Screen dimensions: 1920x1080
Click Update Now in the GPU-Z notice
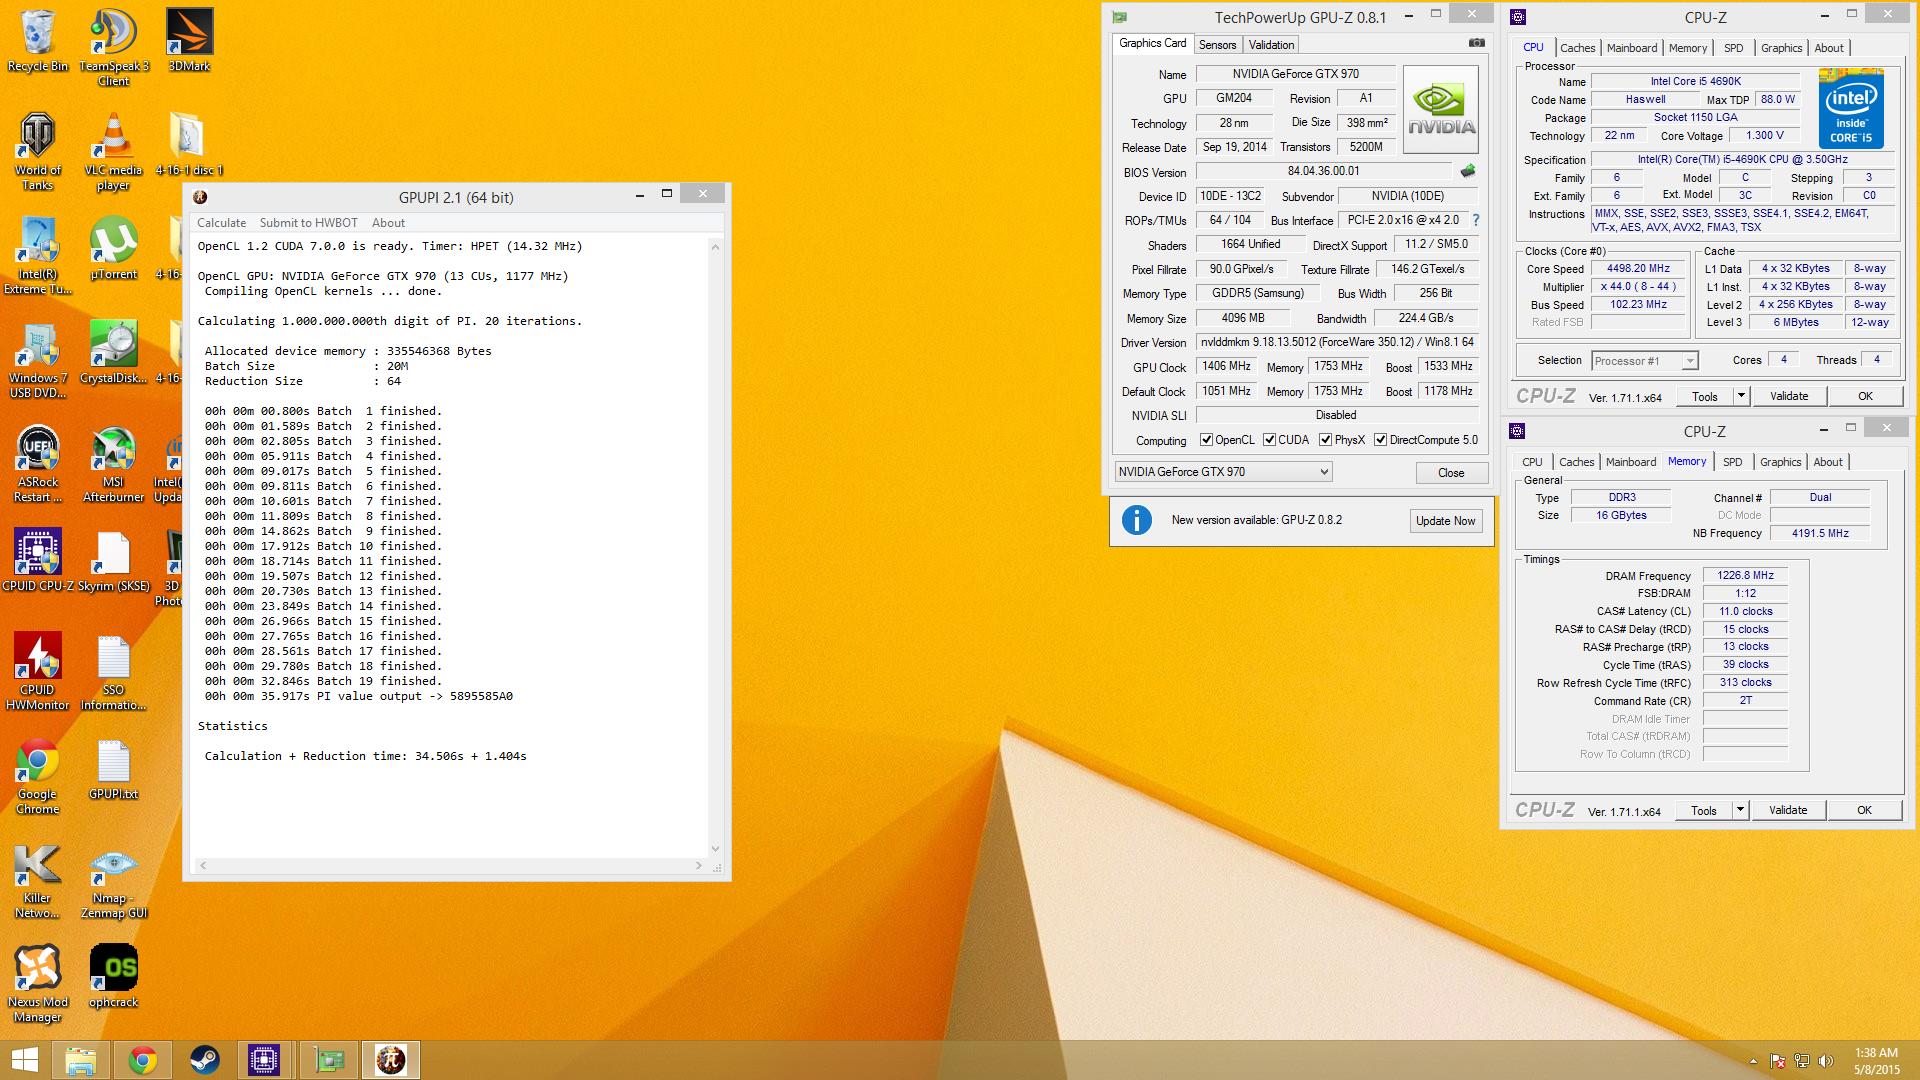(x=1445, y=521)
